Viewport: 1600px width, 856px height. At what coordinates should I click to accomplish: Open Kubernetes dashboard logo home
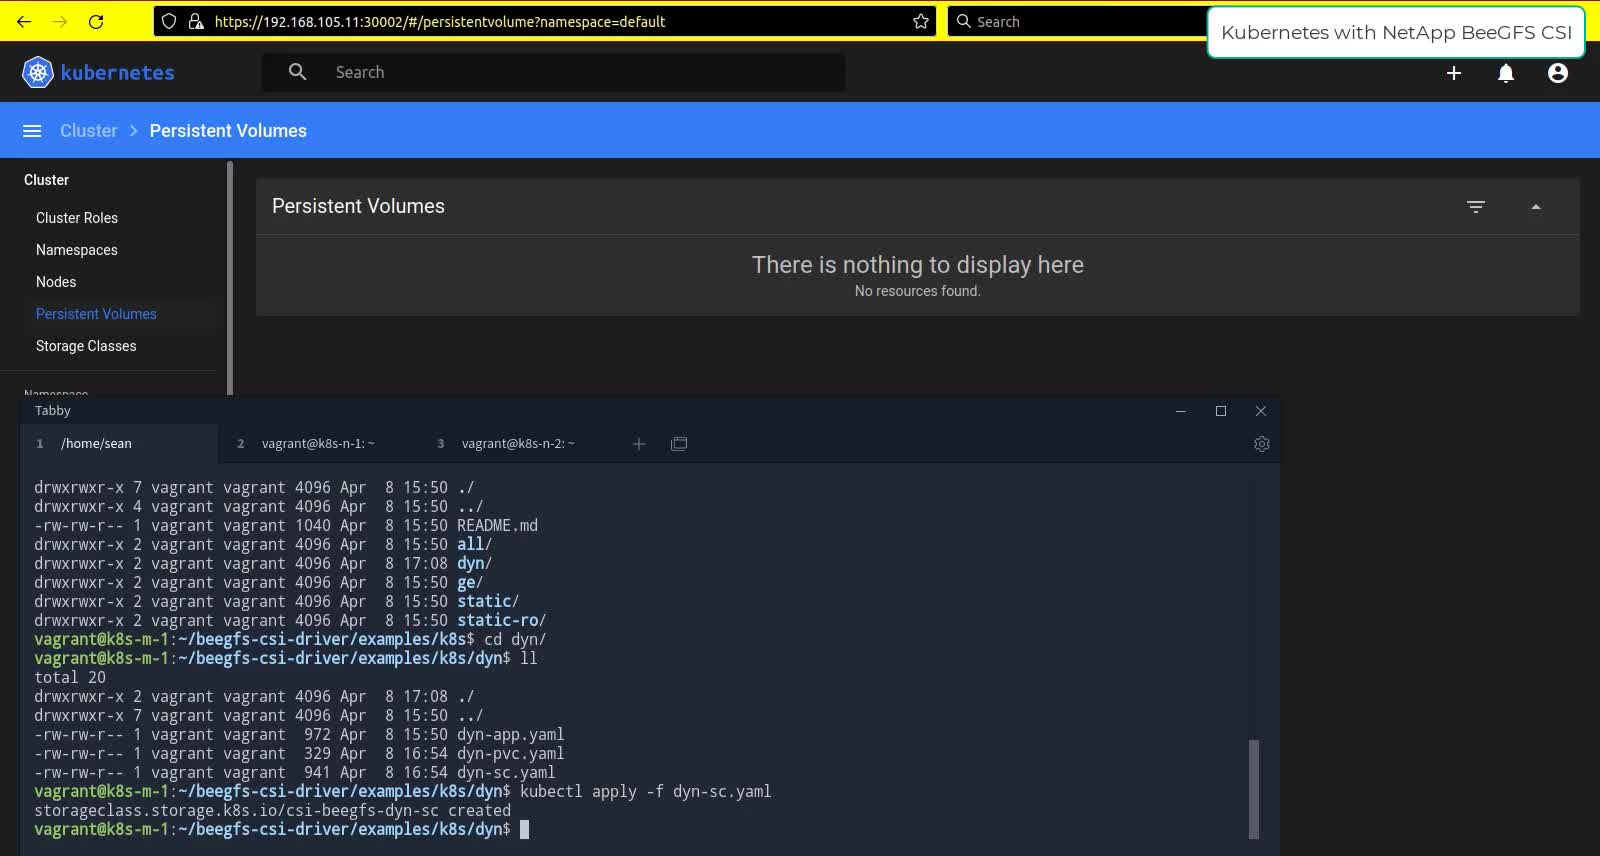coord(98,72)
